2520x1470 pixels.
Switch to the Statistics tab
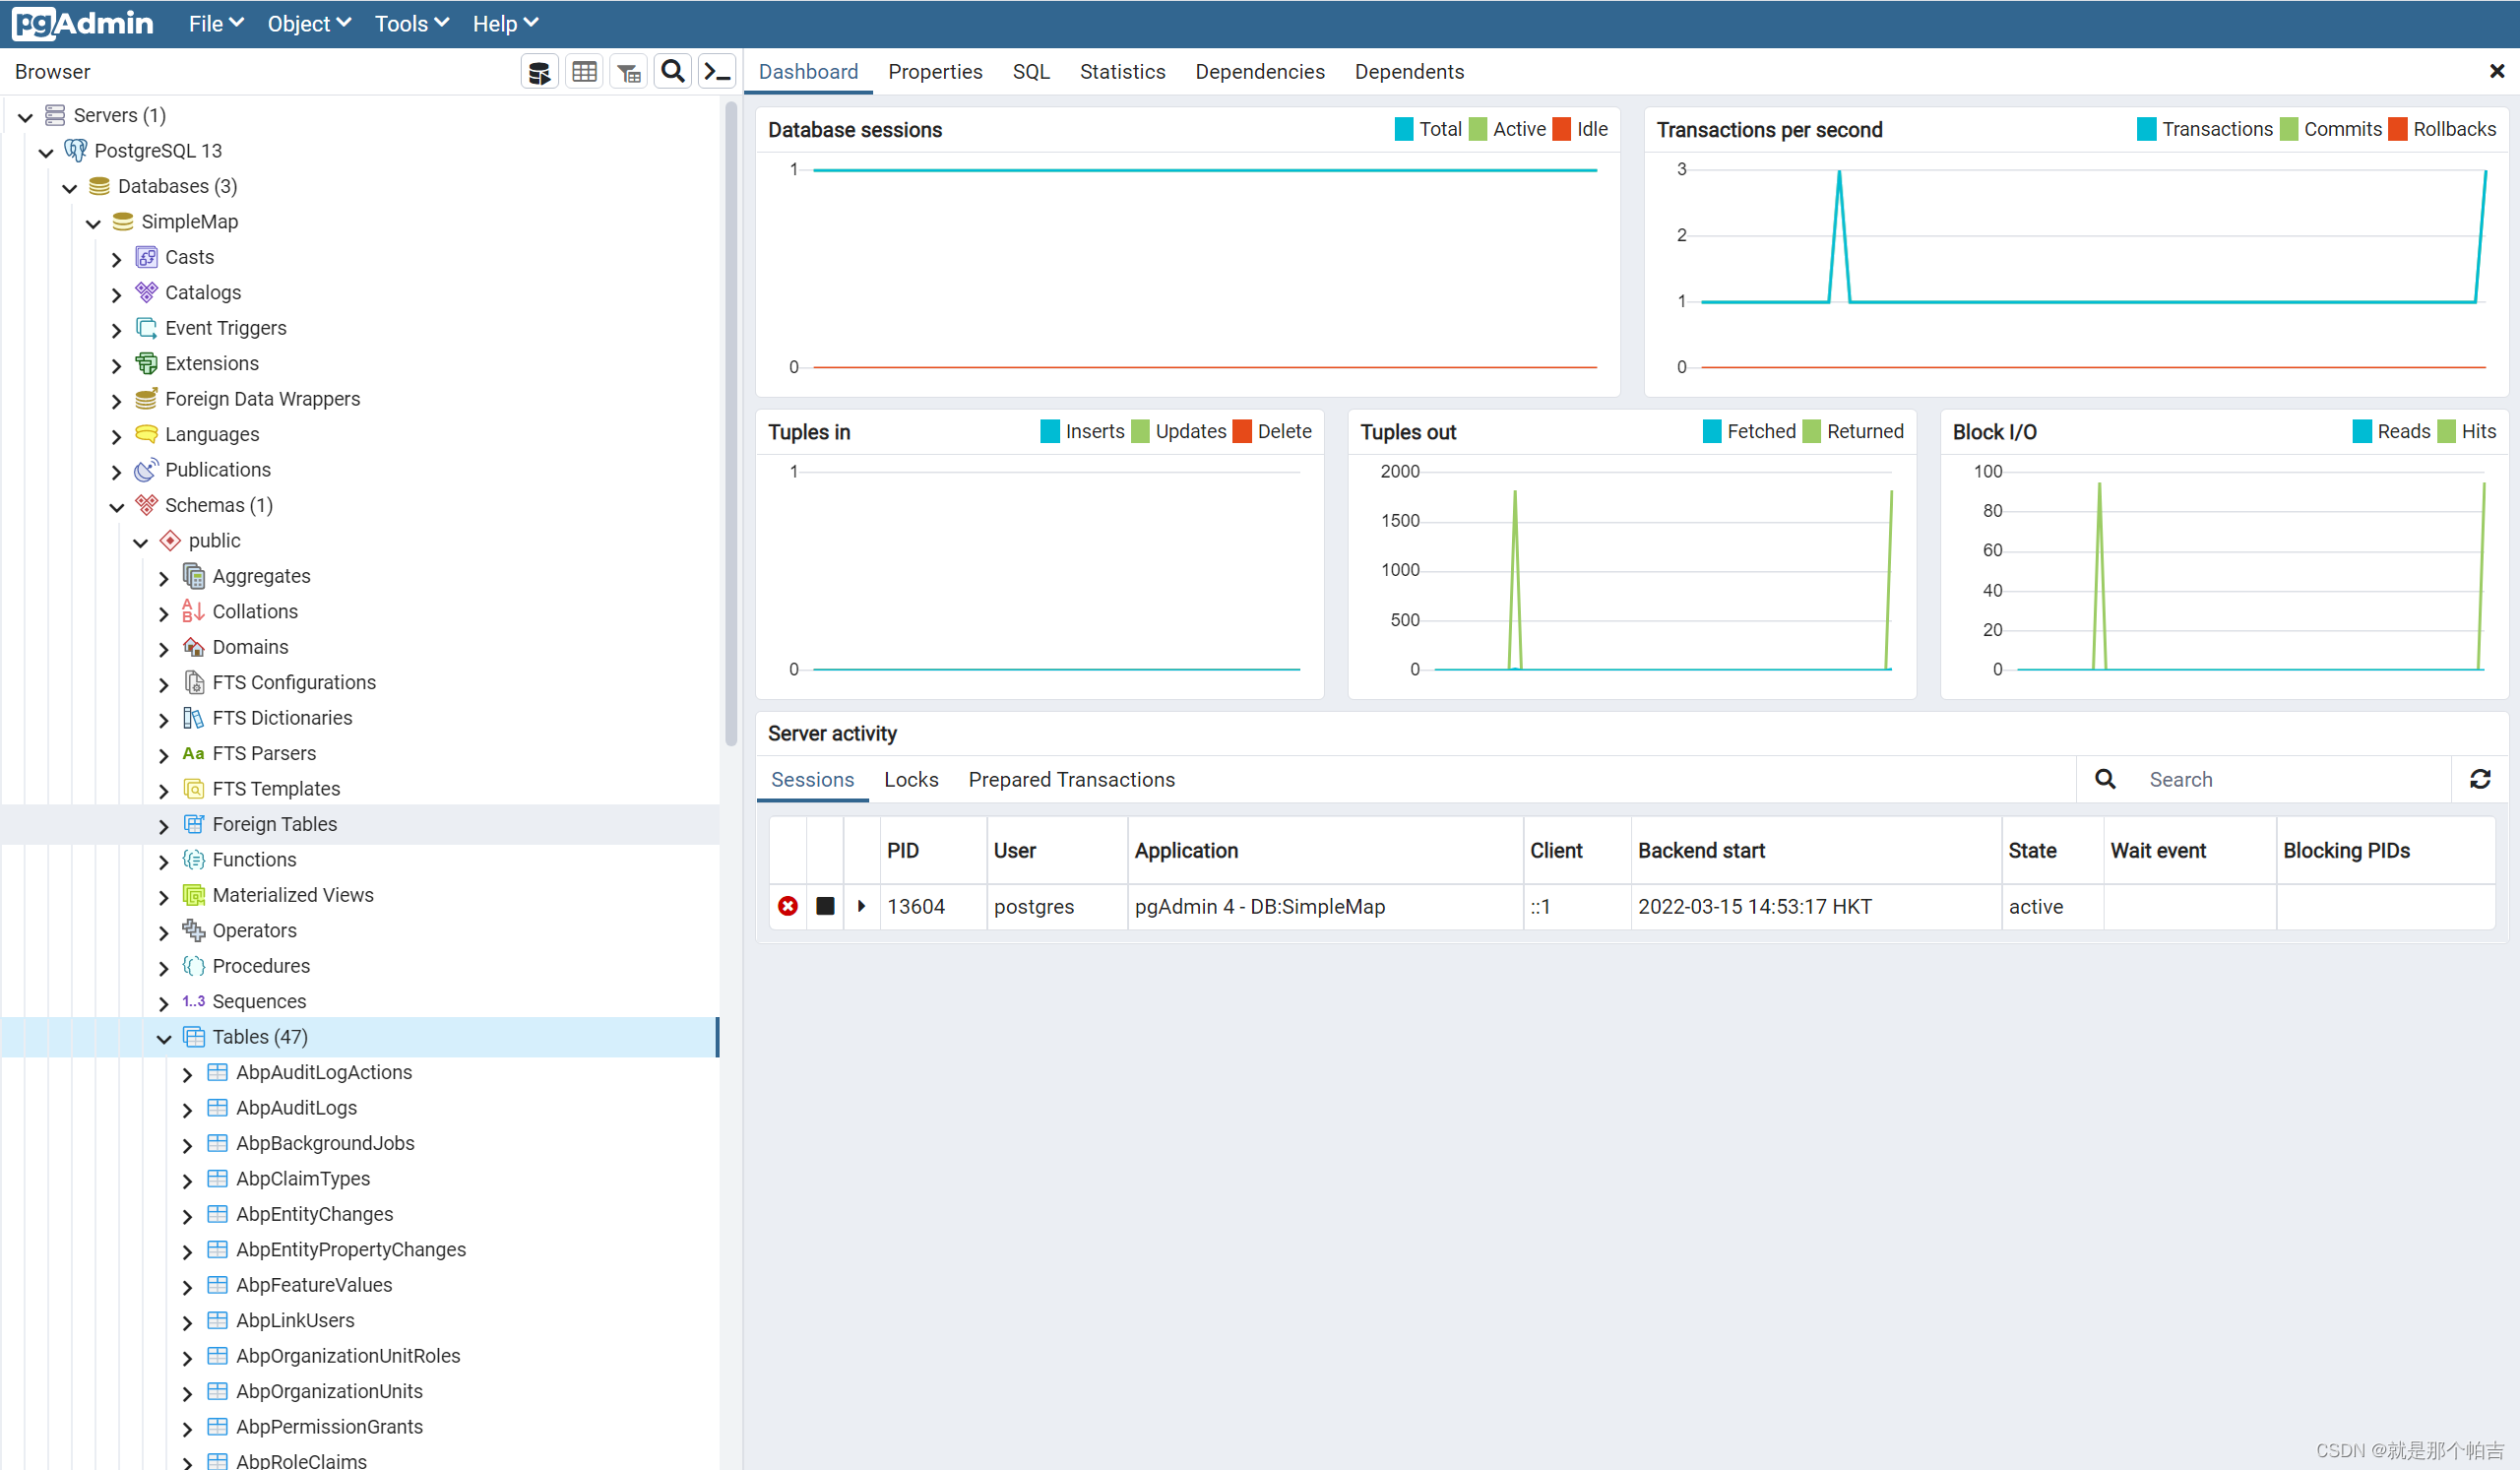coord(1122,71)
